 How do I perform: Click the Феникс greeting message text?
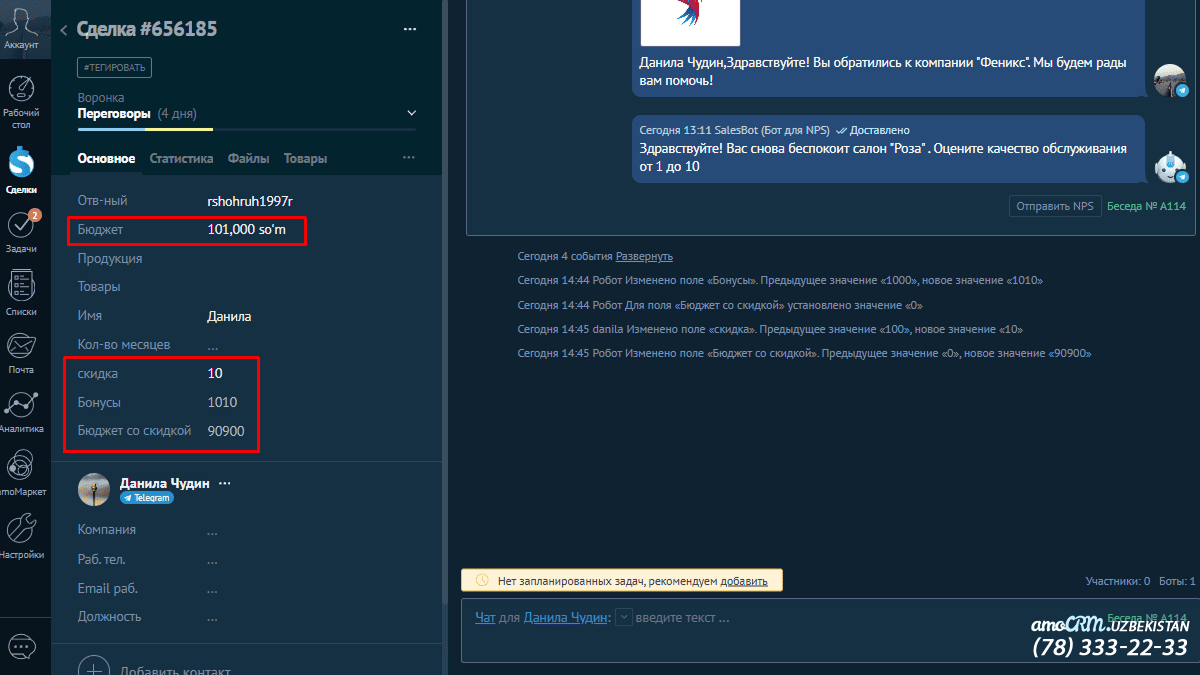883,71
